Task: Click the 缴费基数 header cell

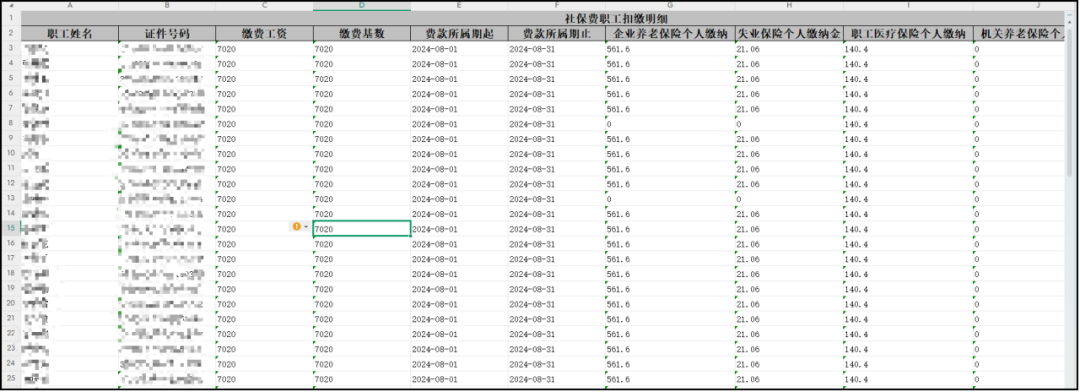Action: (x=362, y=33)
